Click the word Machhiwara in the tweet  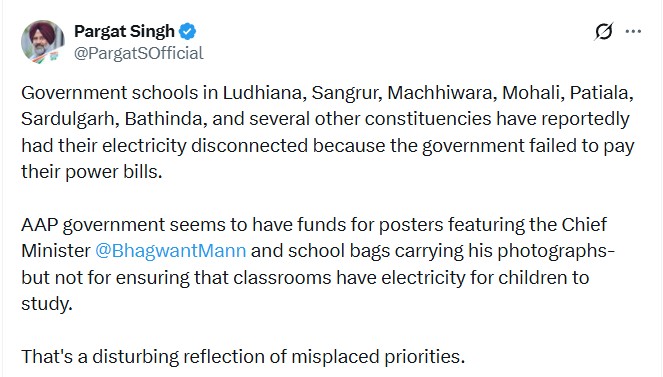click(x=442, y=93)
